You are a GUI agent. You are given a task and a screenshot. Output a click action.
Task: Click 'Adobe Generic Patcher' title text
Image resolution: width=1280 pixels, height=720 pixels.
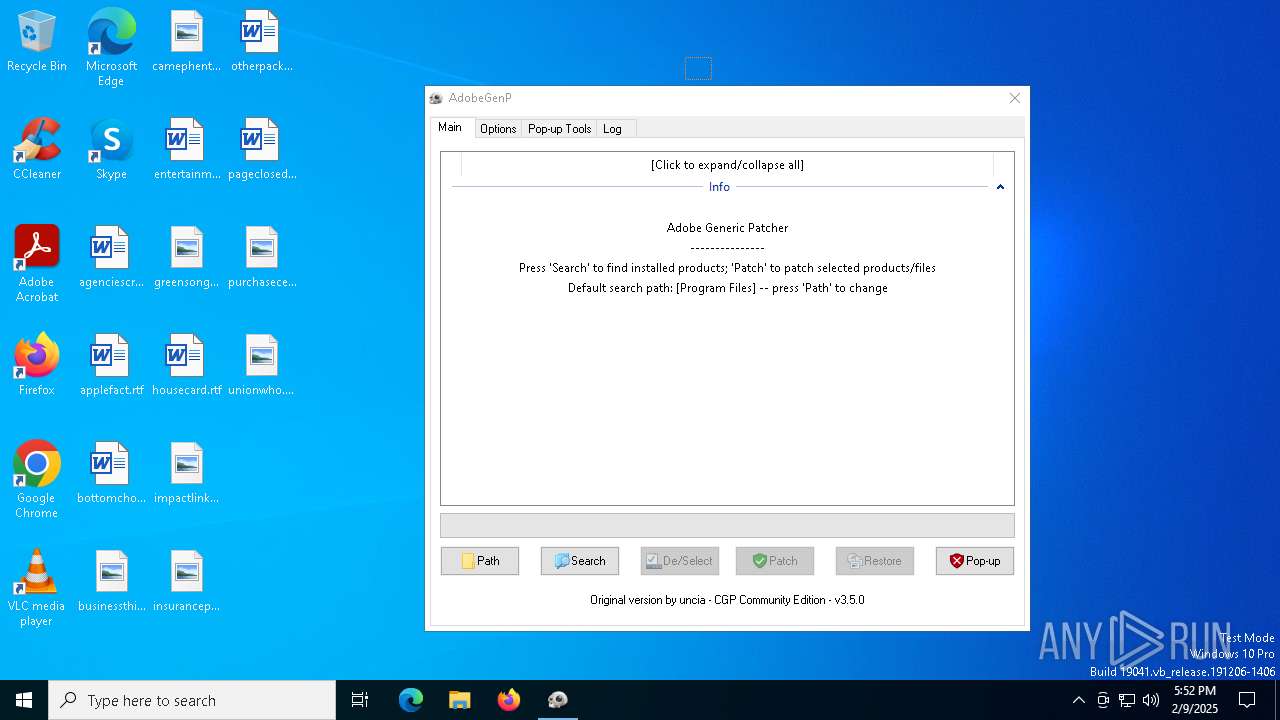(727, 228)
